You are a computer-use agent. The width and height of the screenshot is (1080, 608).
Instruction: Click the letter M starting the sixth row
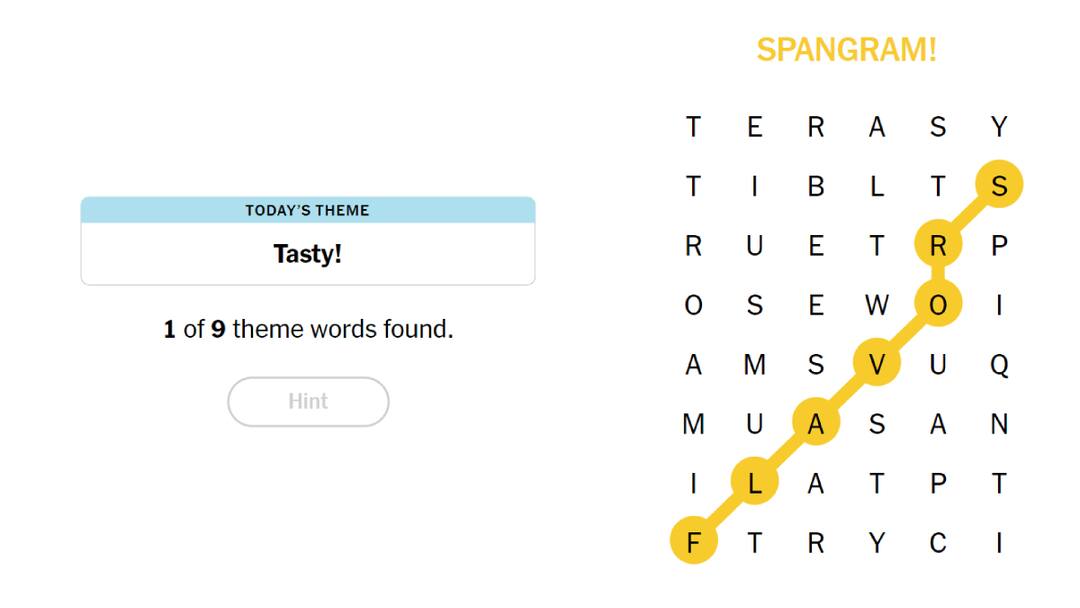coord(693,423)
